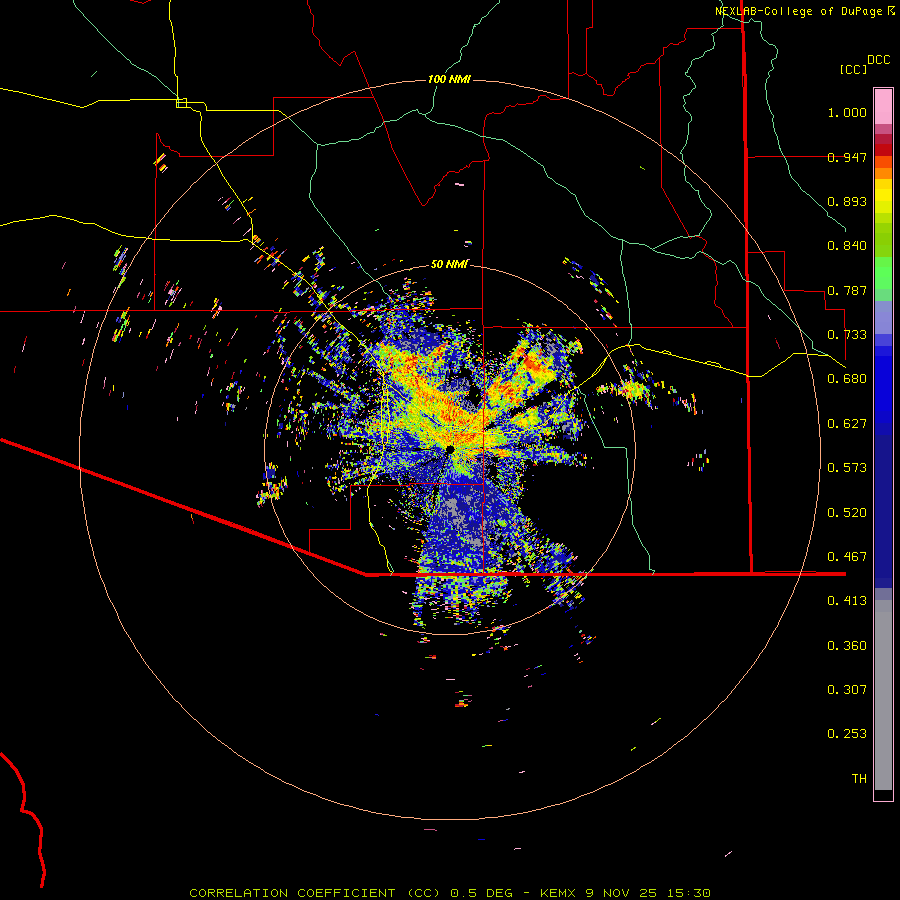Screen dimensions: 900x900
Task: Click the TH threshold label on the colorbar
Action: pyautogui.click(x=859, y=779)
